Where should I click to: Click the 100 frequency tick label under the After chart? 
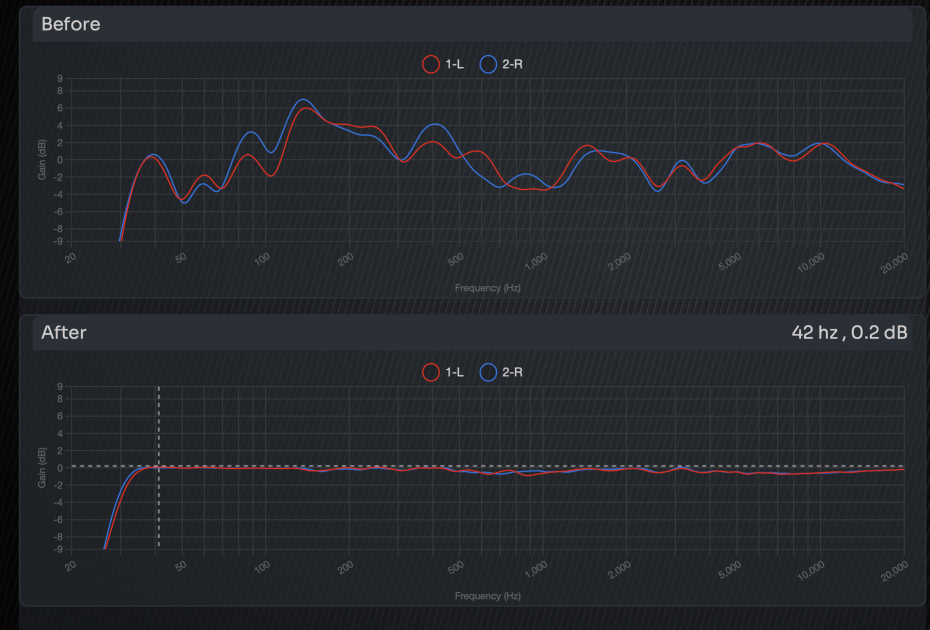[262, 567]
